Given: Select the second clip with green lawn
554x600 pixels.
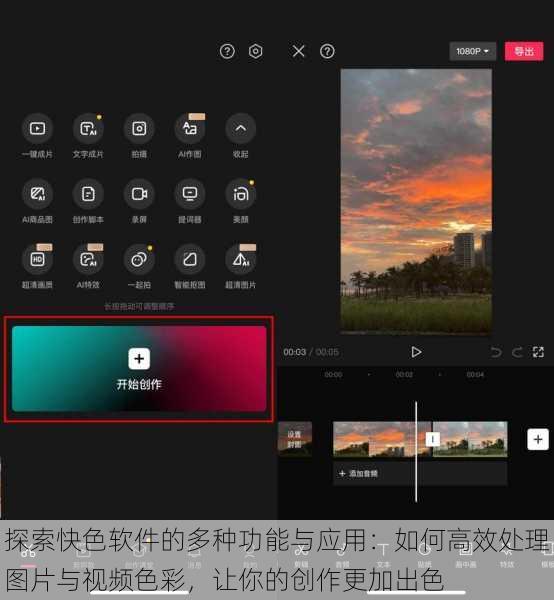Looking at the screenshot, I should tap(470, 439).
